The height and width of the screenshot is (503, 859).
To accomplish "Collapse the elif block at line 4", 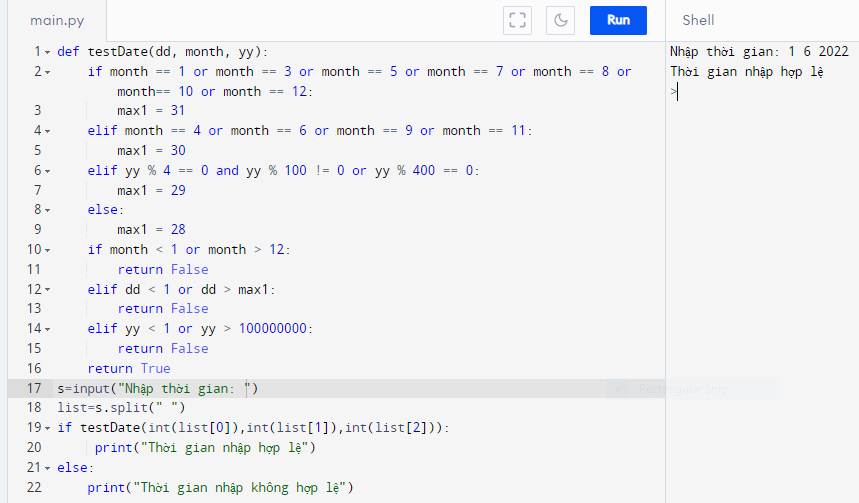I will 48,131.
